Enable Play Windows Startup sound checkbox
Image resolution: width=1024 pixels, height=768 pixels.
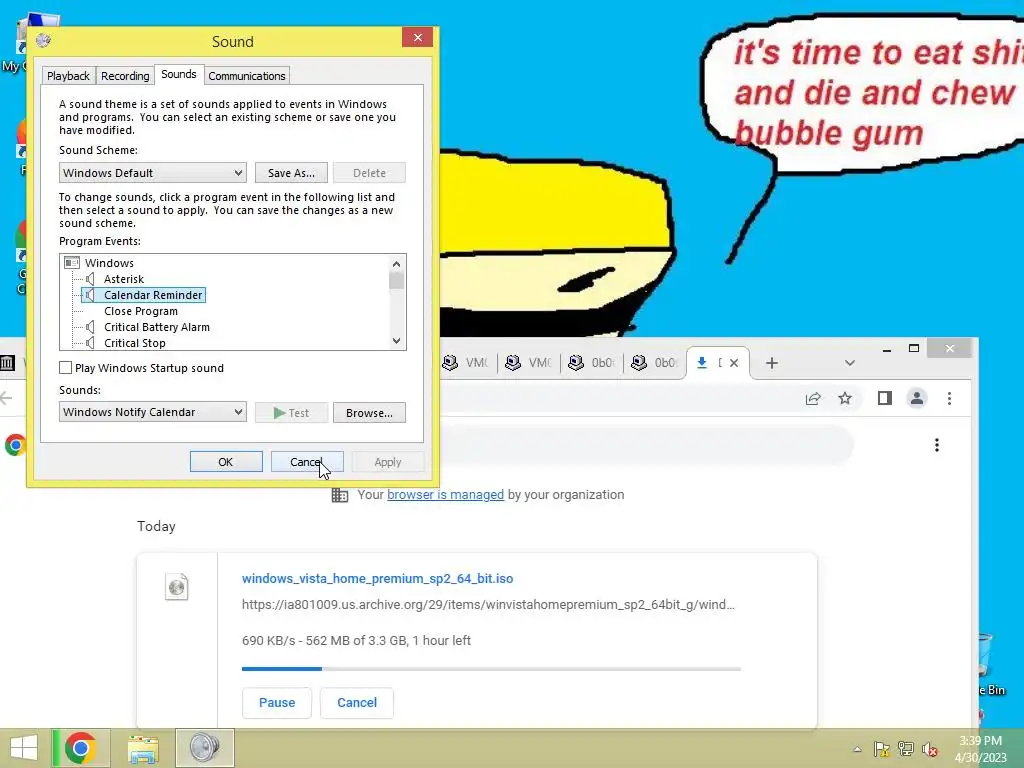(x=65, y=368)
